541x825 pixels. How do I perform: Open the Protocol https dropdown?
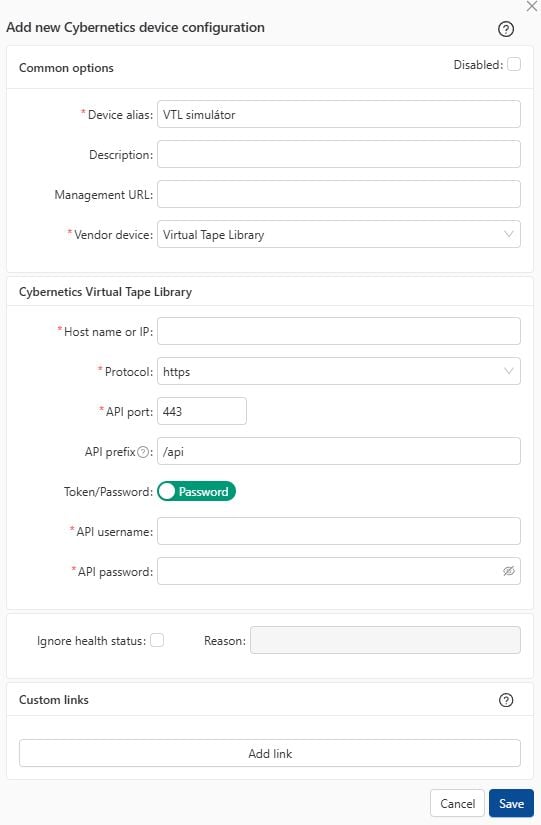tap(339, 371)
